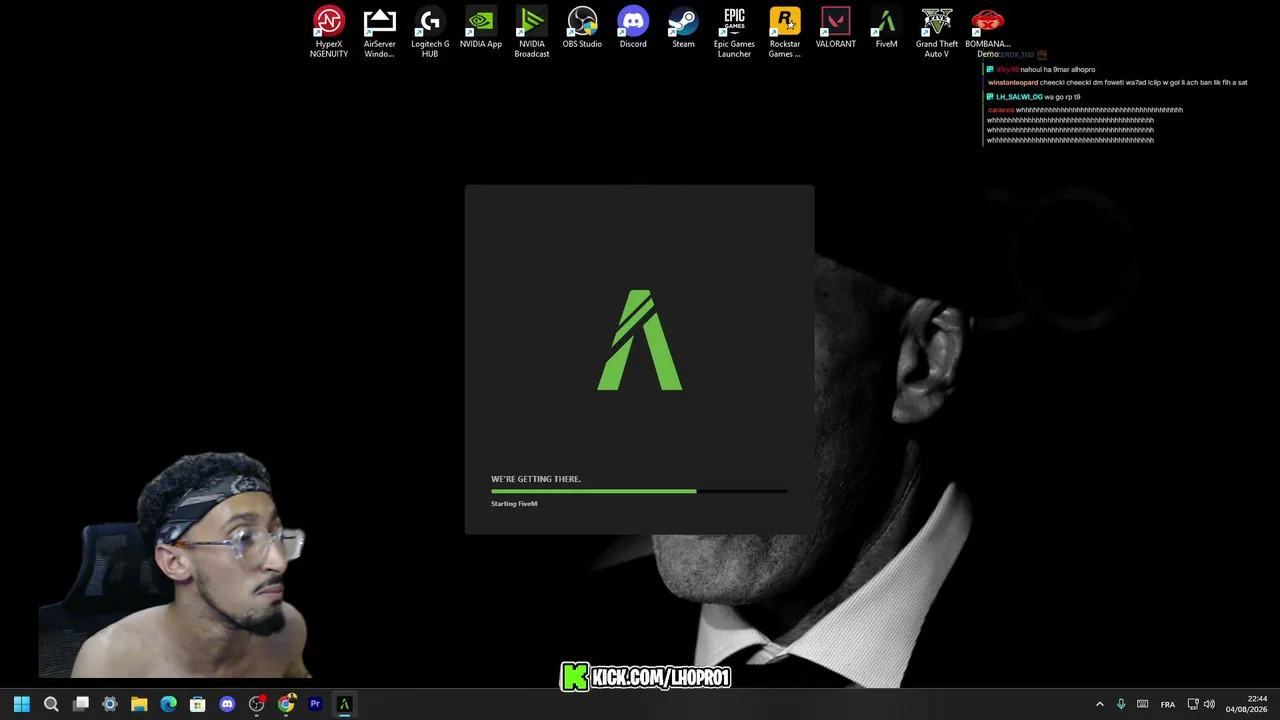Viewport: 1280px width, 720px height.
Task: Switch to OBS Studio on the taskbar
Action: point(257,704)
